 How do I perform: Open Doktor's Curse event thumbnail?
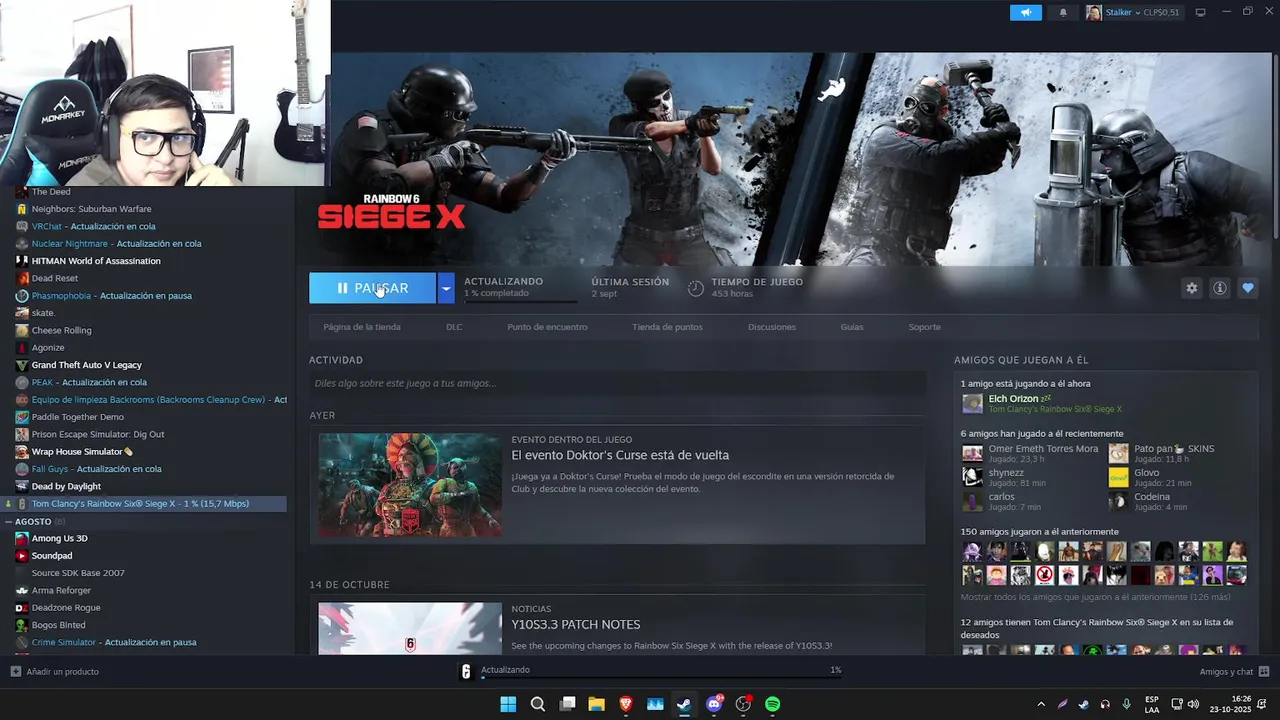click(410, 485)
